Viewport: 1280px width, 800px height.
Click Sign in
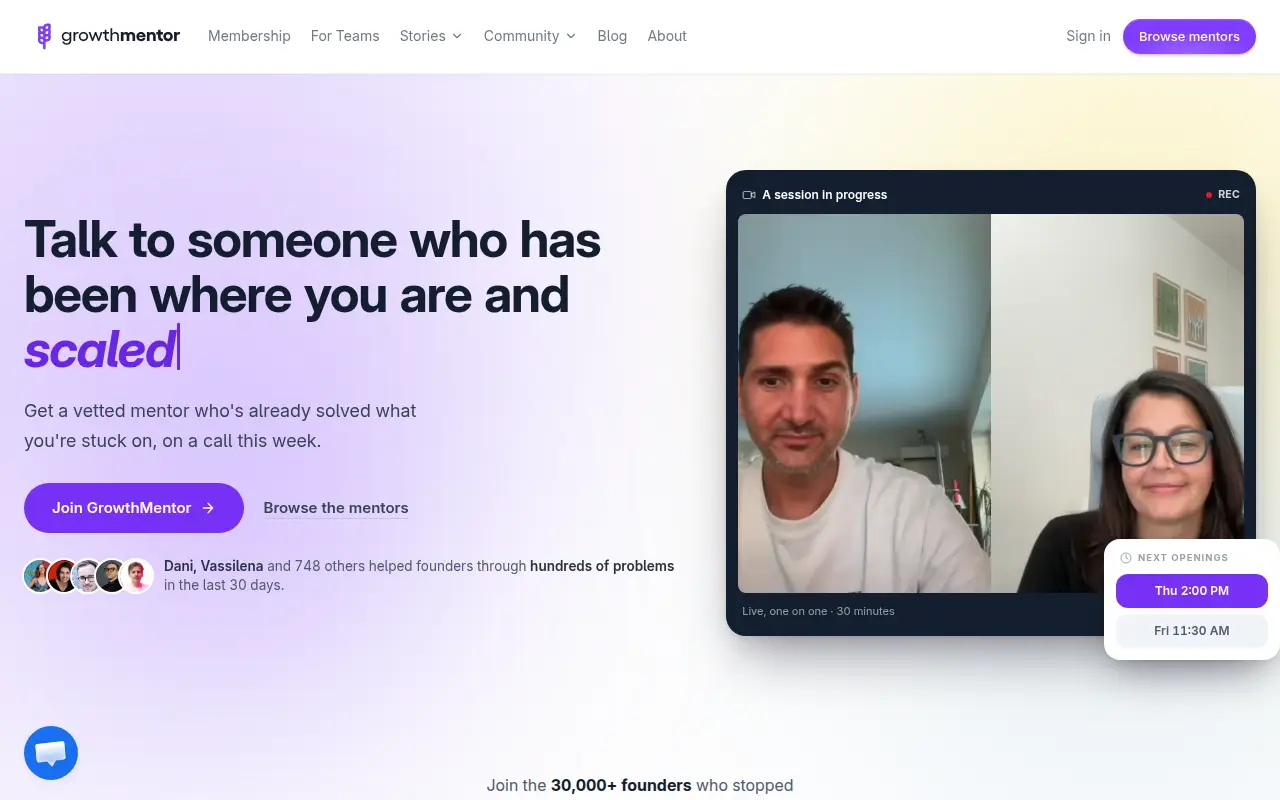coord(1088,36)
